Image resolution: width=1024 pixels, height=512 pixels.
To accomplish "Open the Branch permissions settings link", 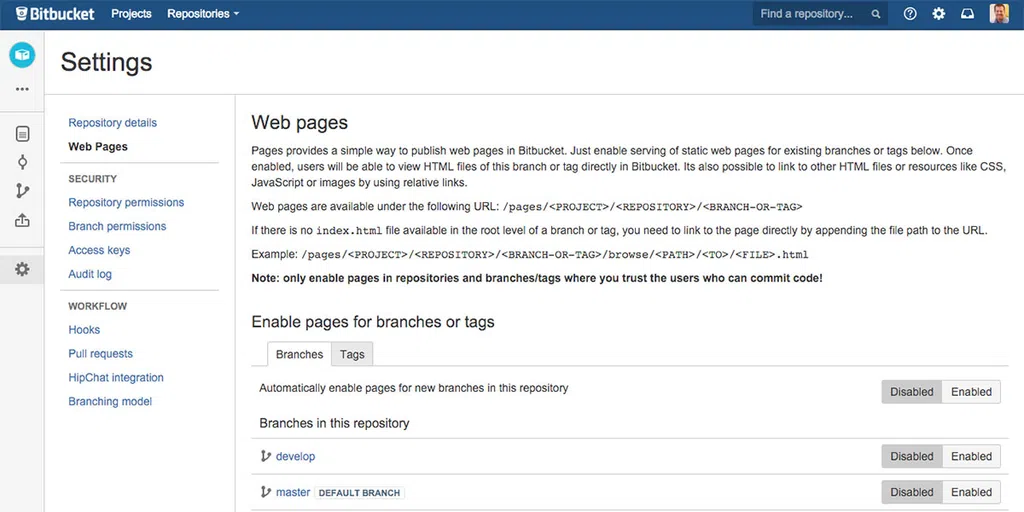I will (117, 226).
